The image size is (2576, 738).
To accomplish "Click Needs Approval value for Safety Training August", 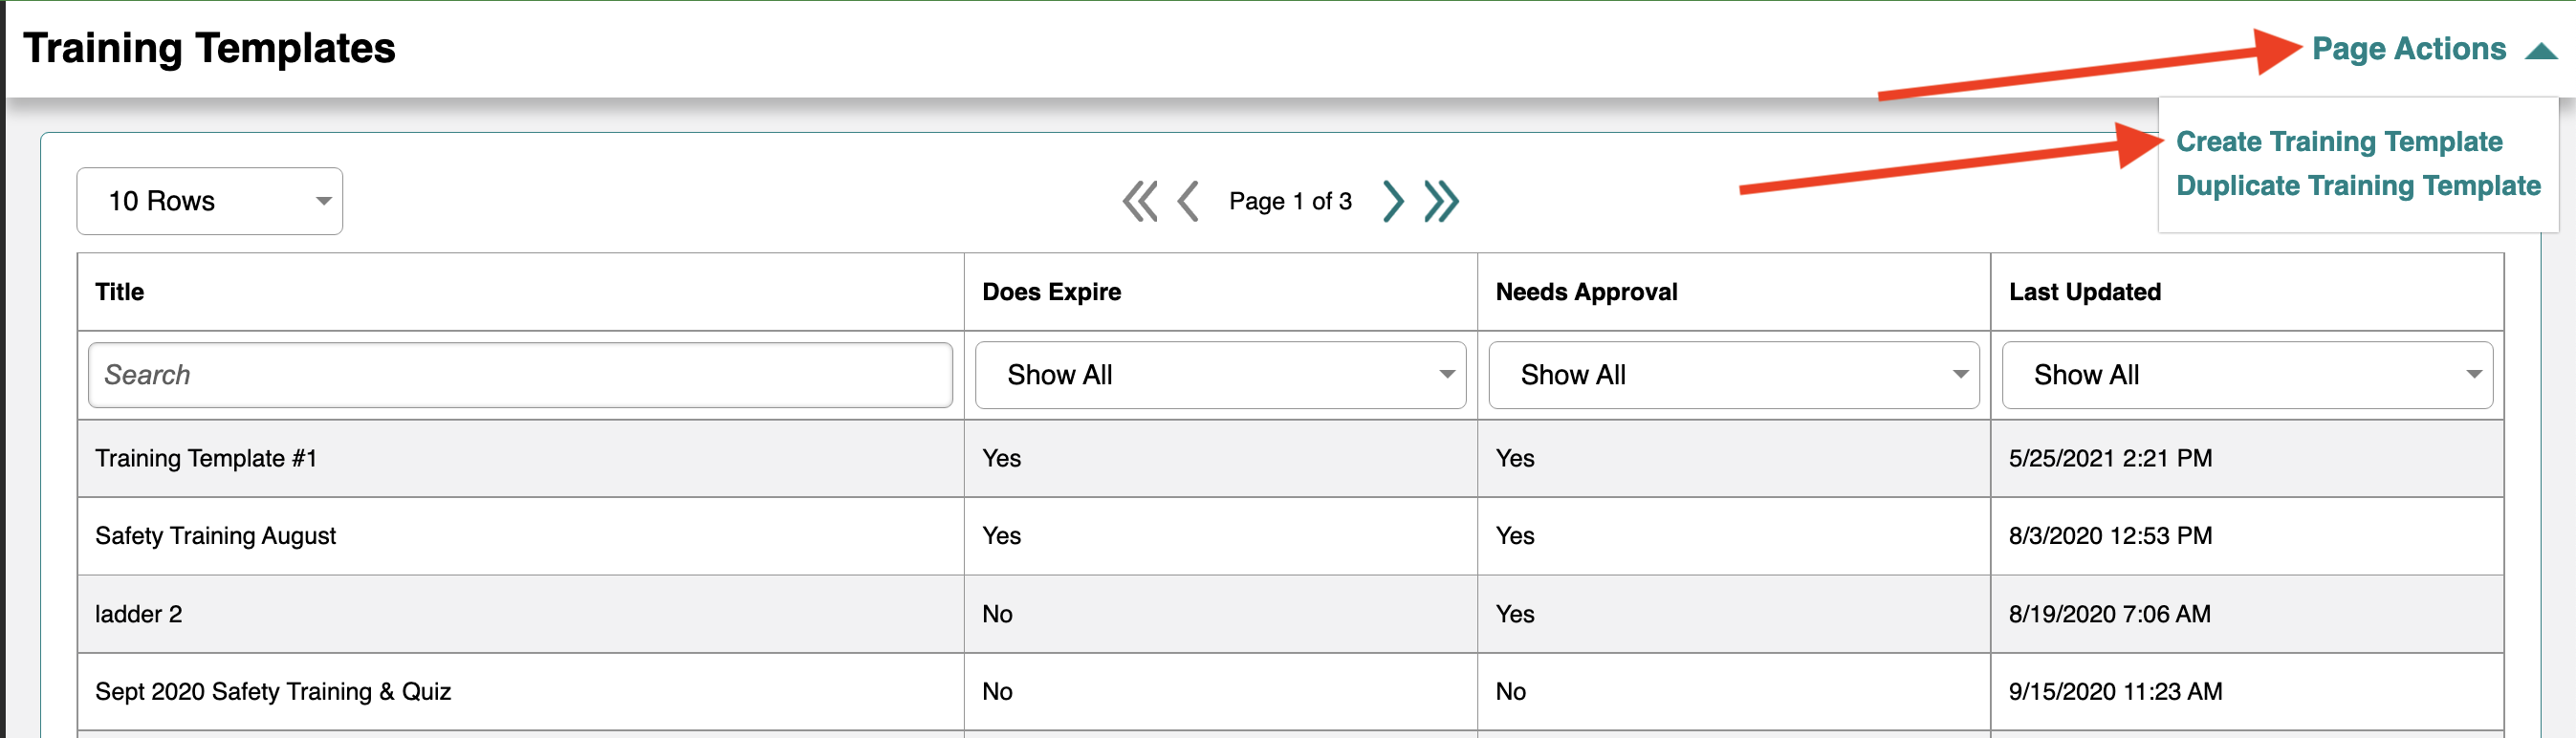I will 1514,536.
